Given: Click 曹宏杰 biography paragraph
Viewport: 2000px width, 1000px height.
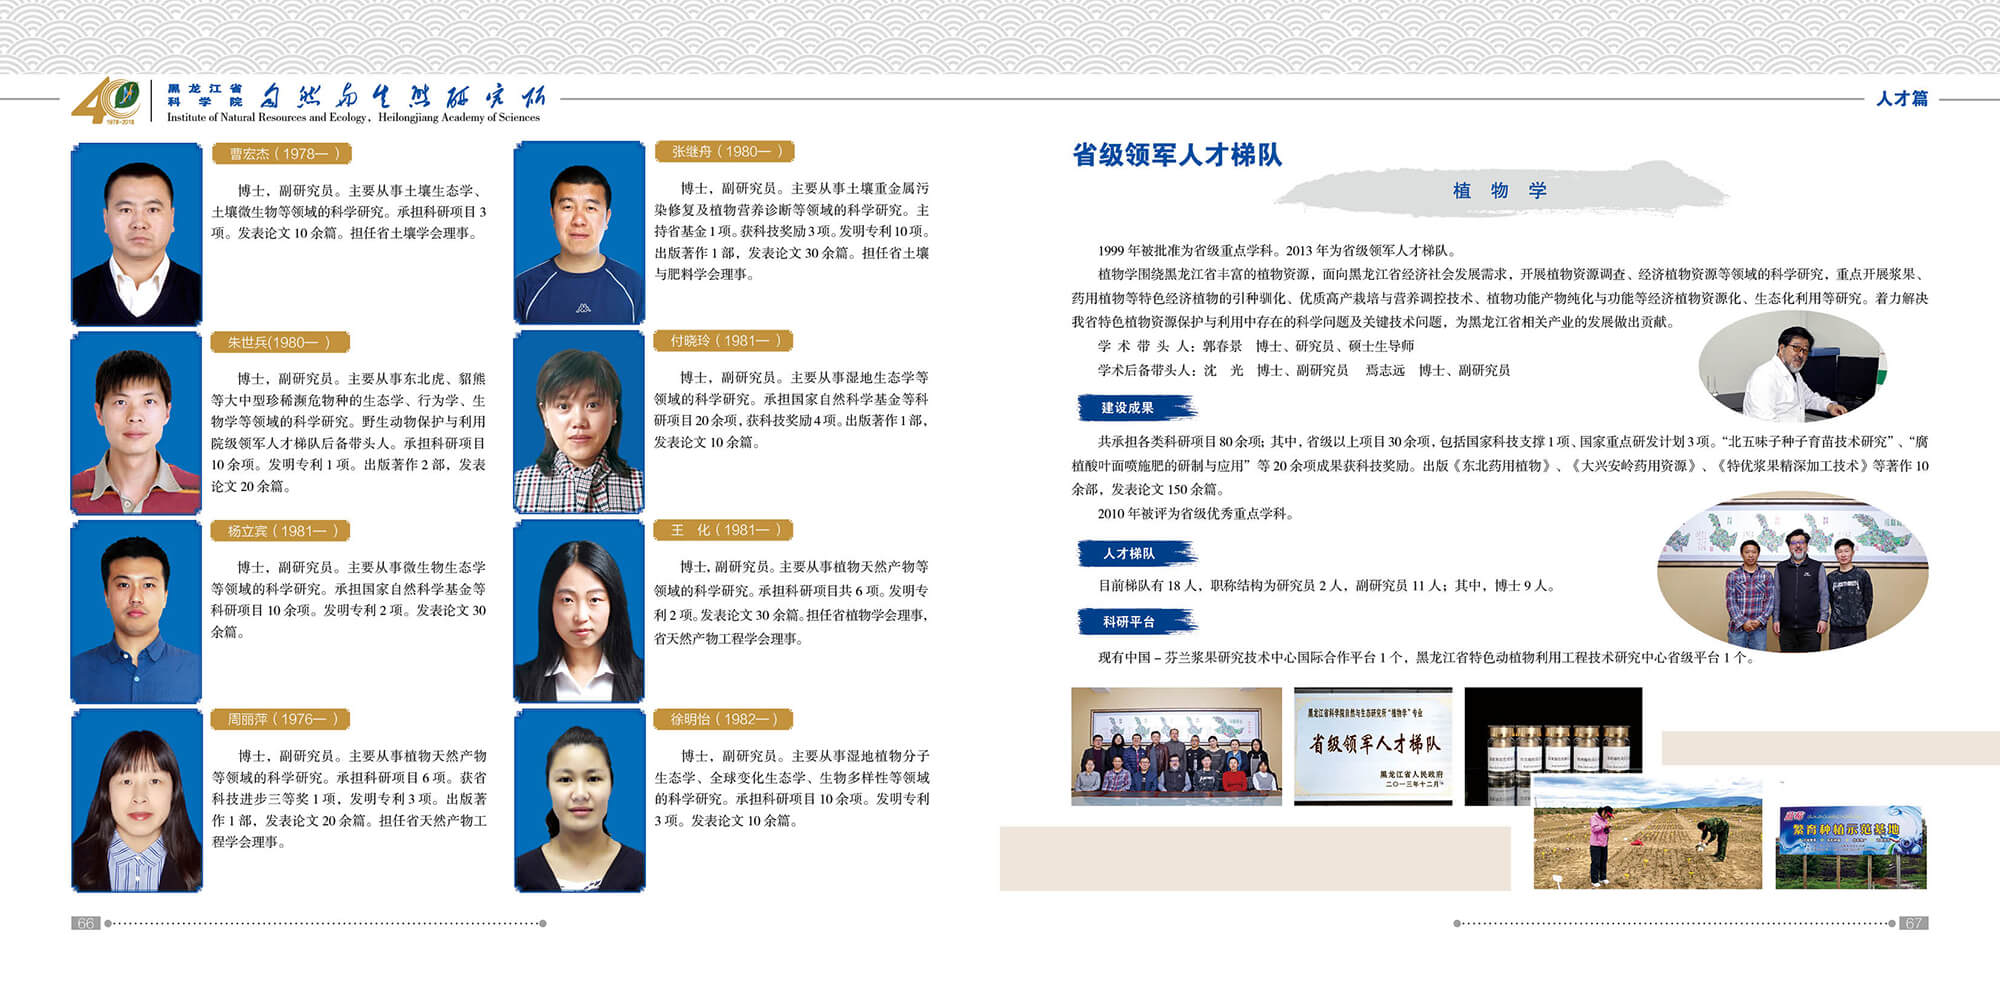Looking at the screenshot, I should [x=349, y=212].
